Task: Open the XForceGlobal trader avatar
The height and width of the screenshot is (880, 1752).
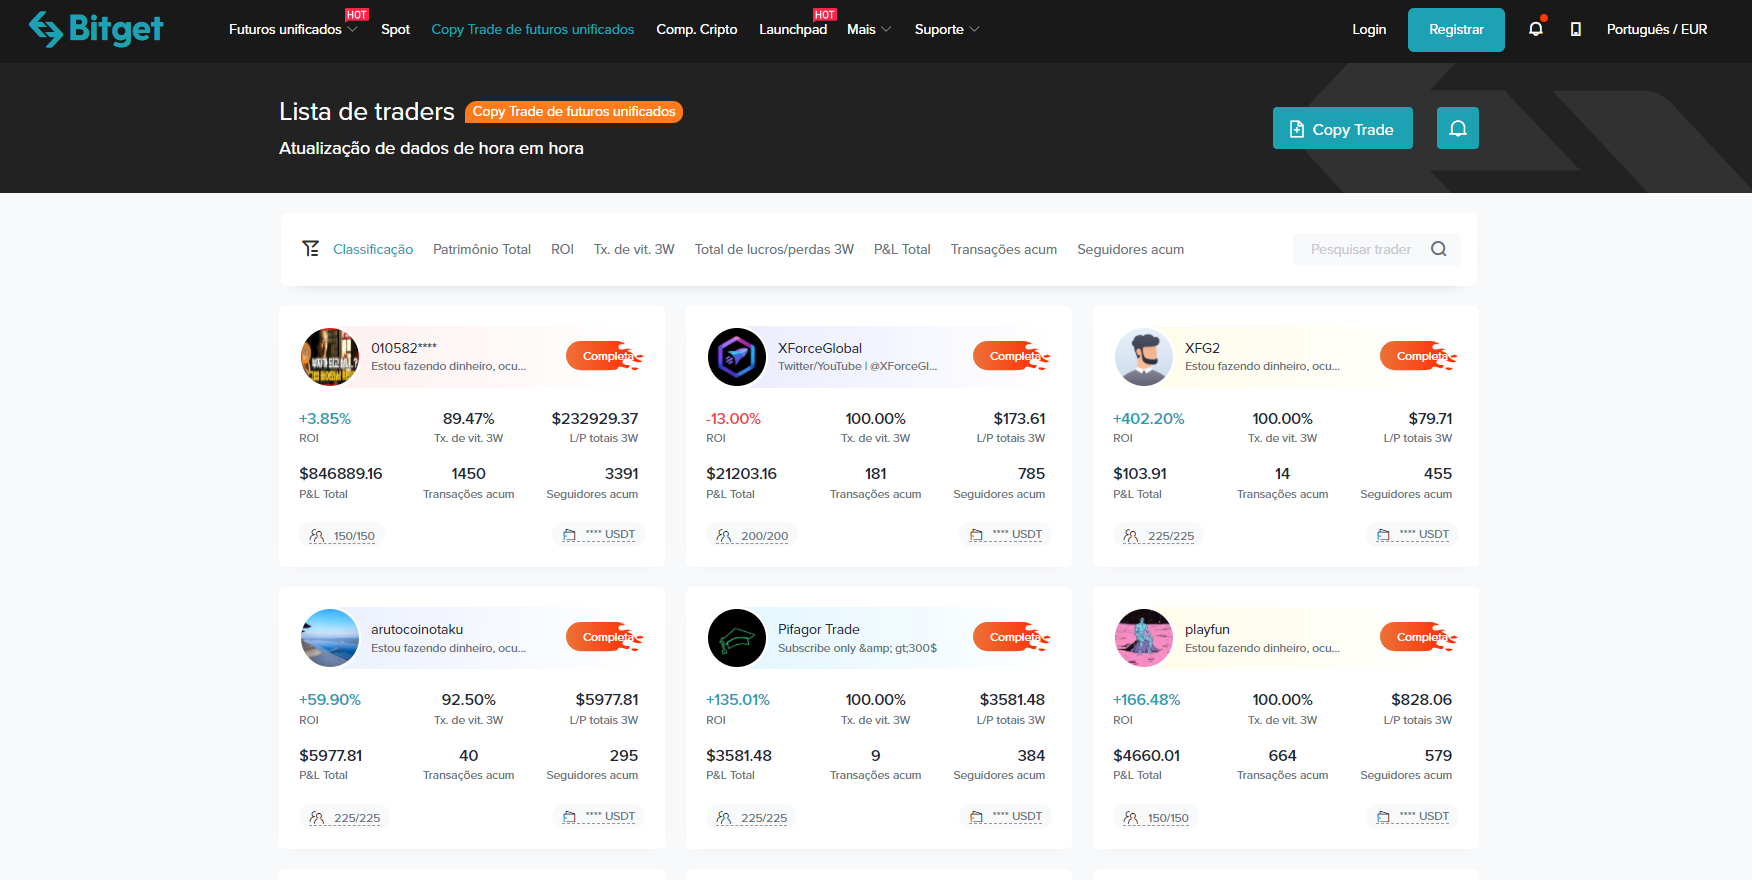Action: [737, 357]
